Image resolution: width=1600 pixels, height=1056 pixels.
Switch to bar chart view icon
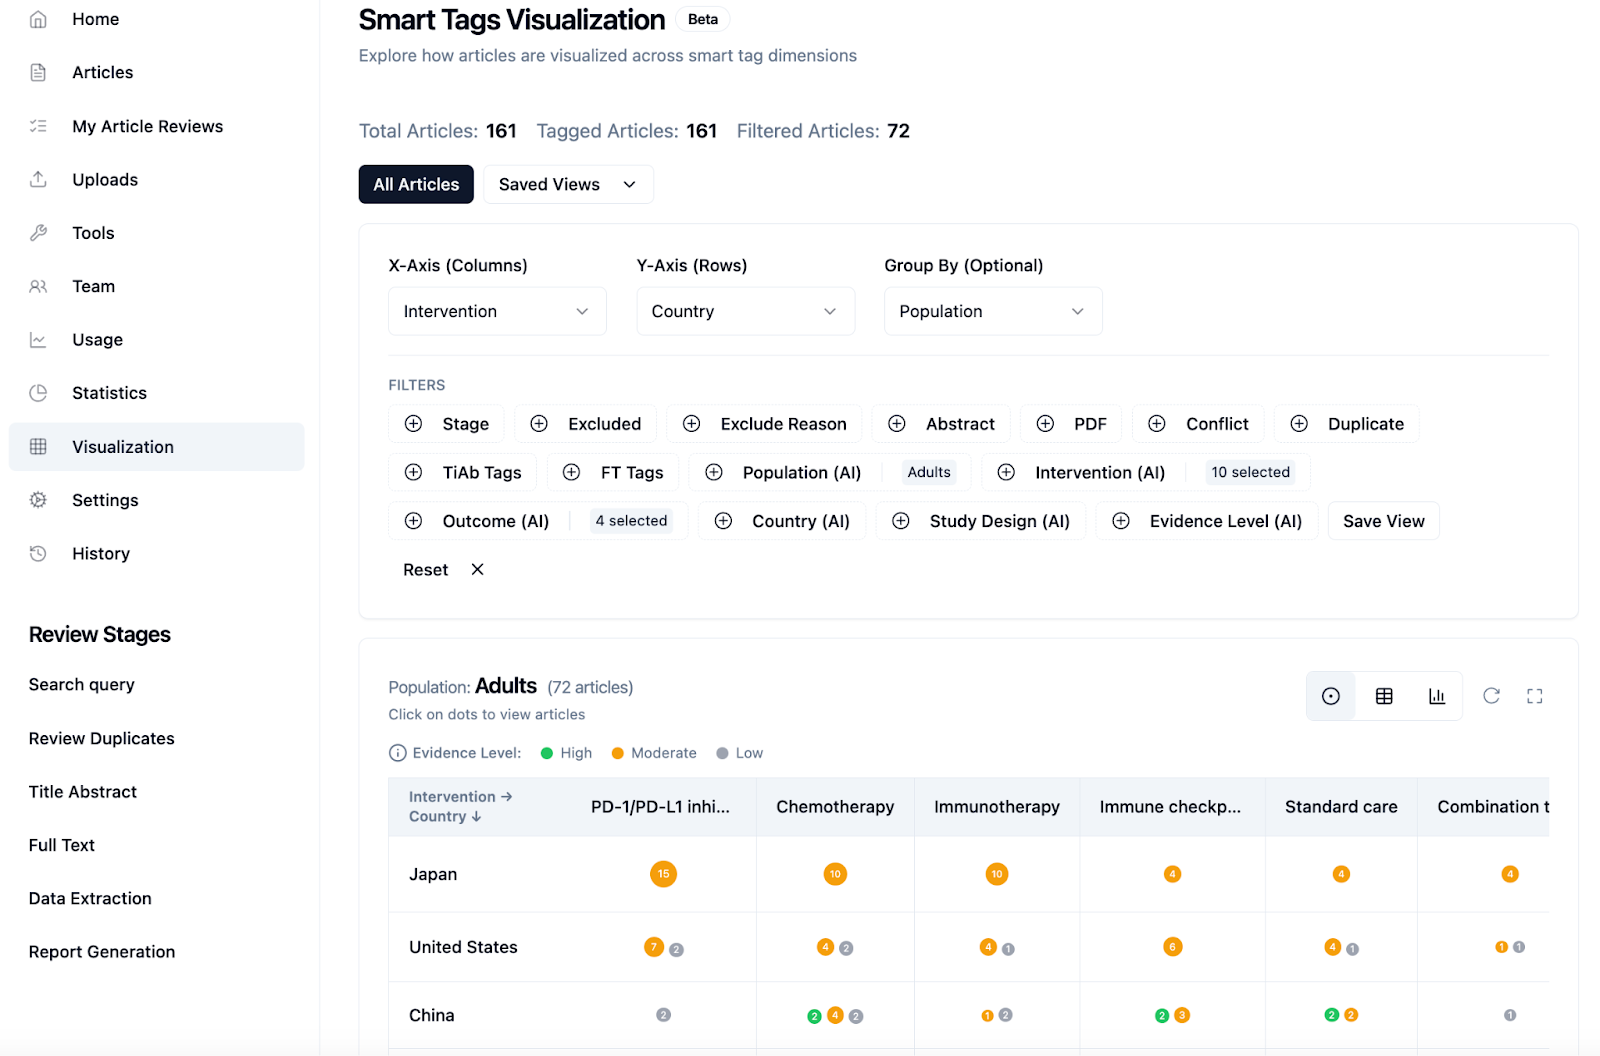coord(1437,696)
